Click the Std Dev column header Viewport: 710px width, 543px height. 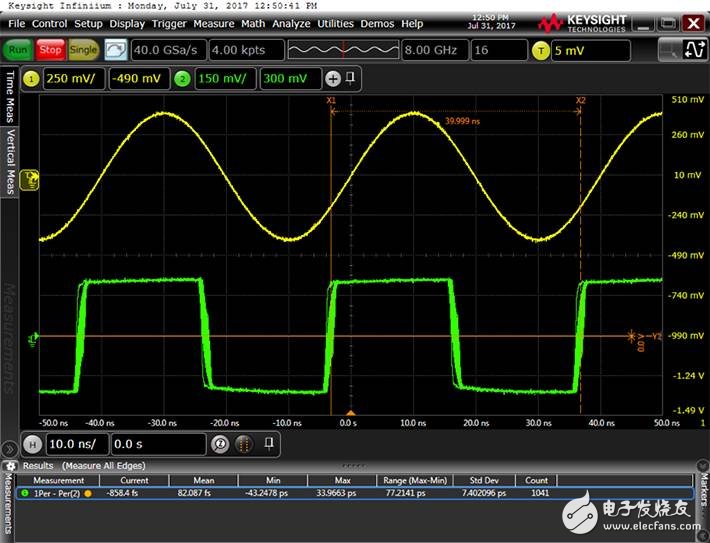click(x=484, y=481)
